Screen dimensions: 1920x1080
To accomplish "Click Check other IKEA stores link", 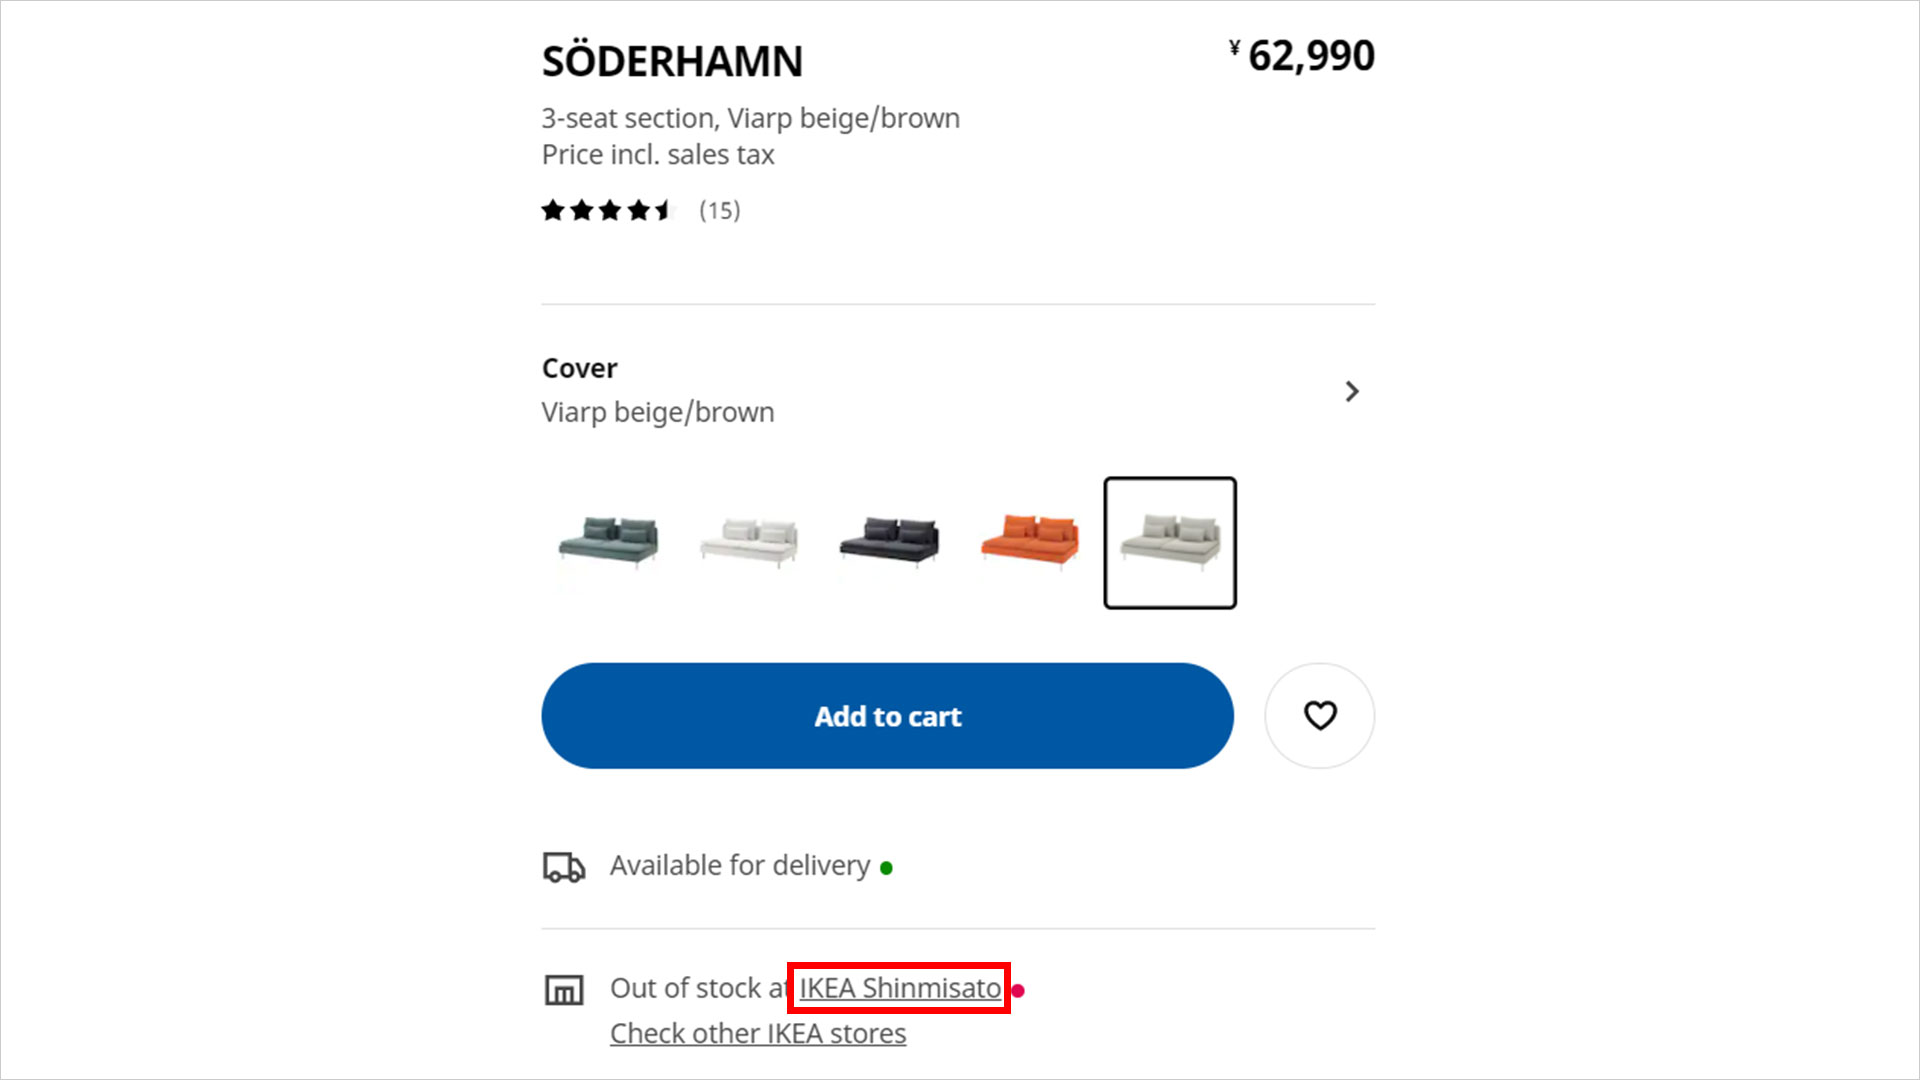I will click(758, 1033).
